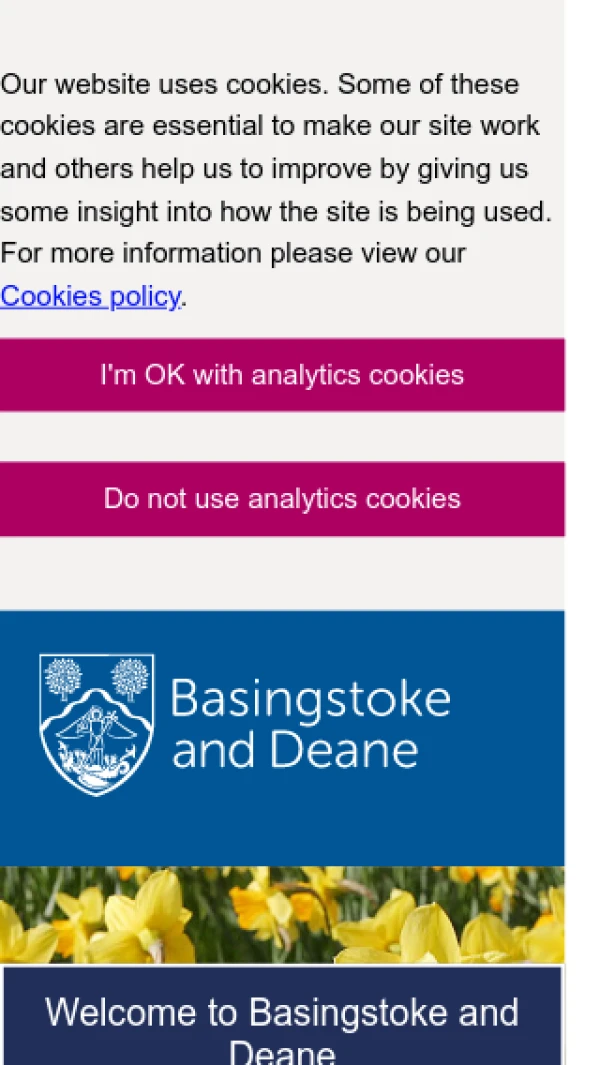This screenshot has width=600, height=1065.
Task: Click the "Basingstoke" word in the logo
Action: (310, 699)
